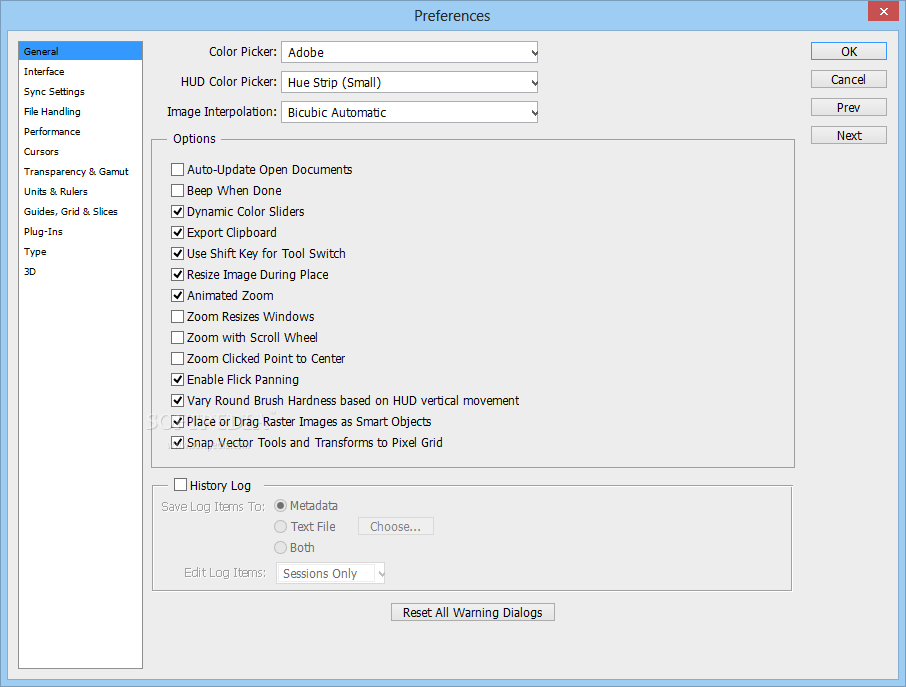Select the 3D preferences category

80,272
